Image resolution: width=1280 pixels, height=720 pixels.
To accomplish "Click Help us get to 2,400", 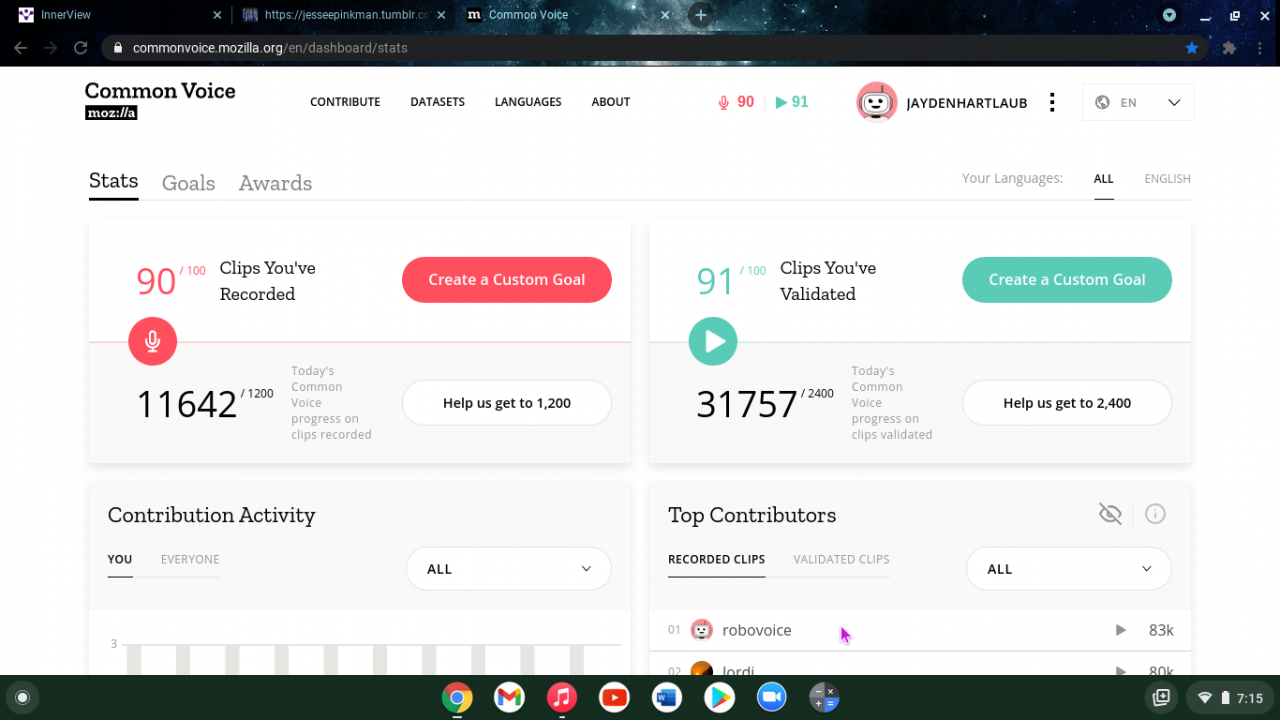I will click(x=1067, y=403).
